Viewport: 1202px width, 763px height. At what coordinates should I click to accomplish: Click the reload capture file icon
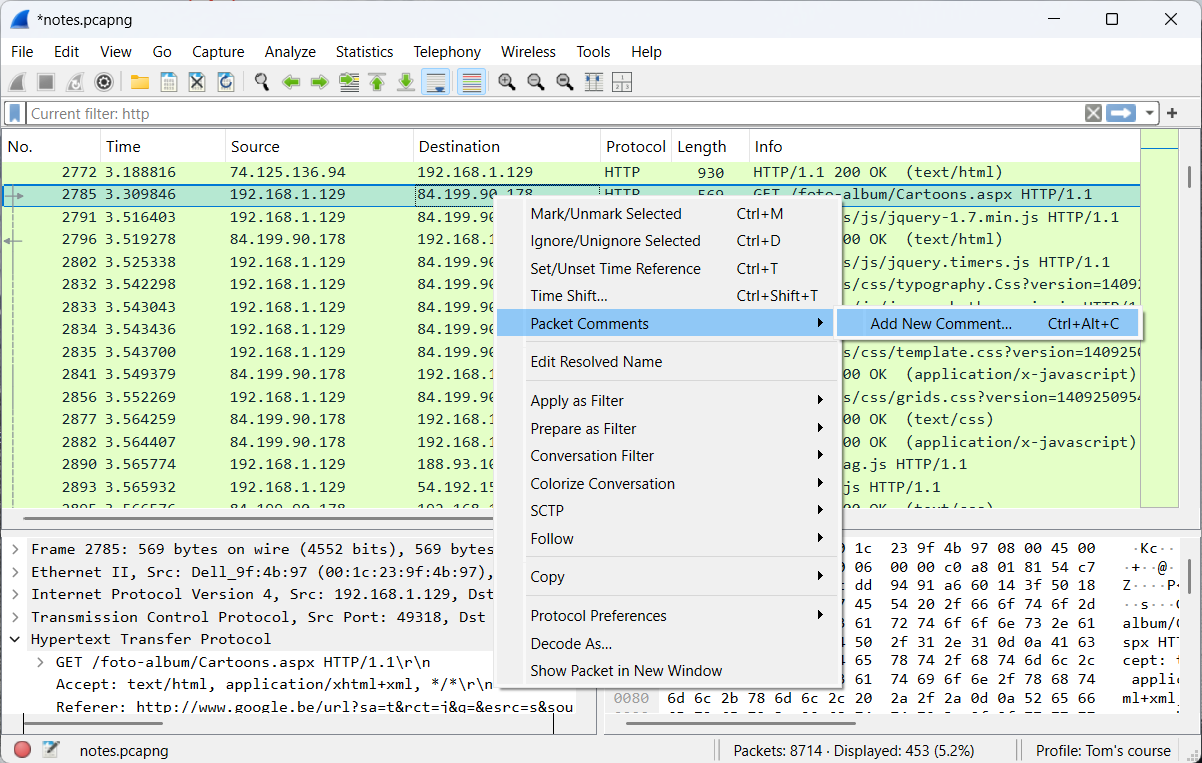[226, 82]
